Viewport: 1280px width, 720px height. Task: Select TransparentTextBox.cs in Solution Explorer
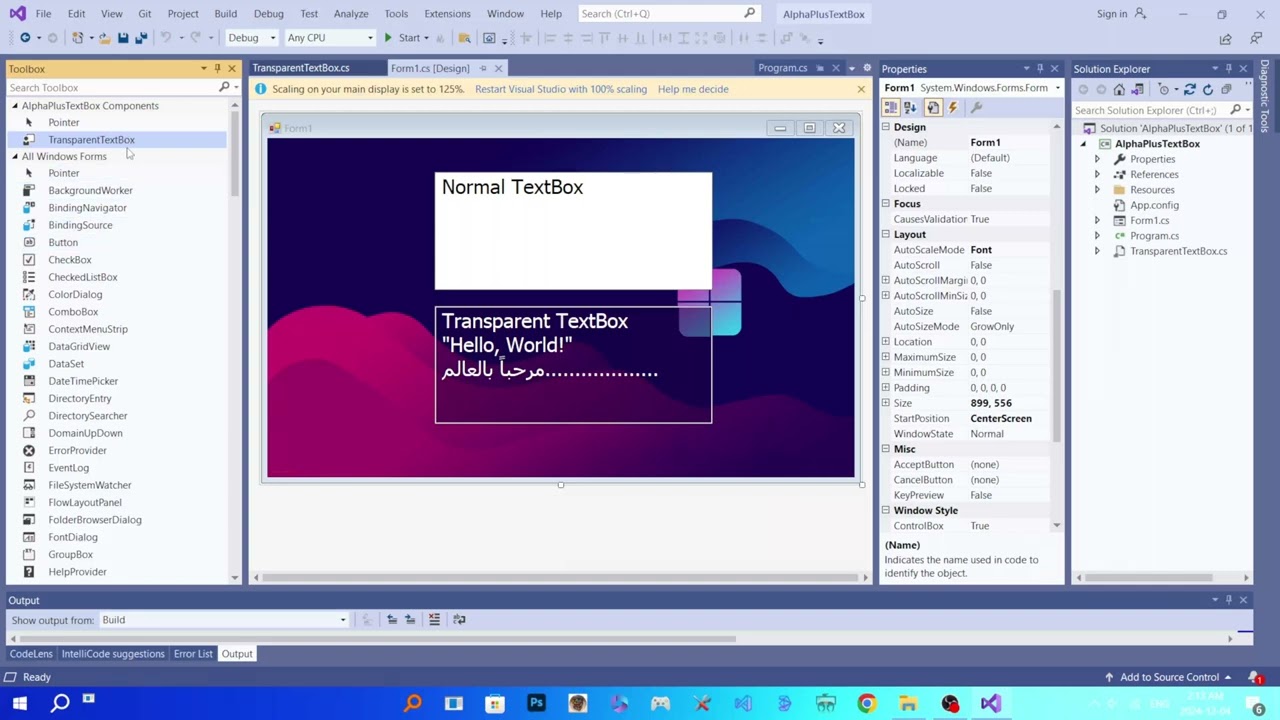(x=1178, y=251)
